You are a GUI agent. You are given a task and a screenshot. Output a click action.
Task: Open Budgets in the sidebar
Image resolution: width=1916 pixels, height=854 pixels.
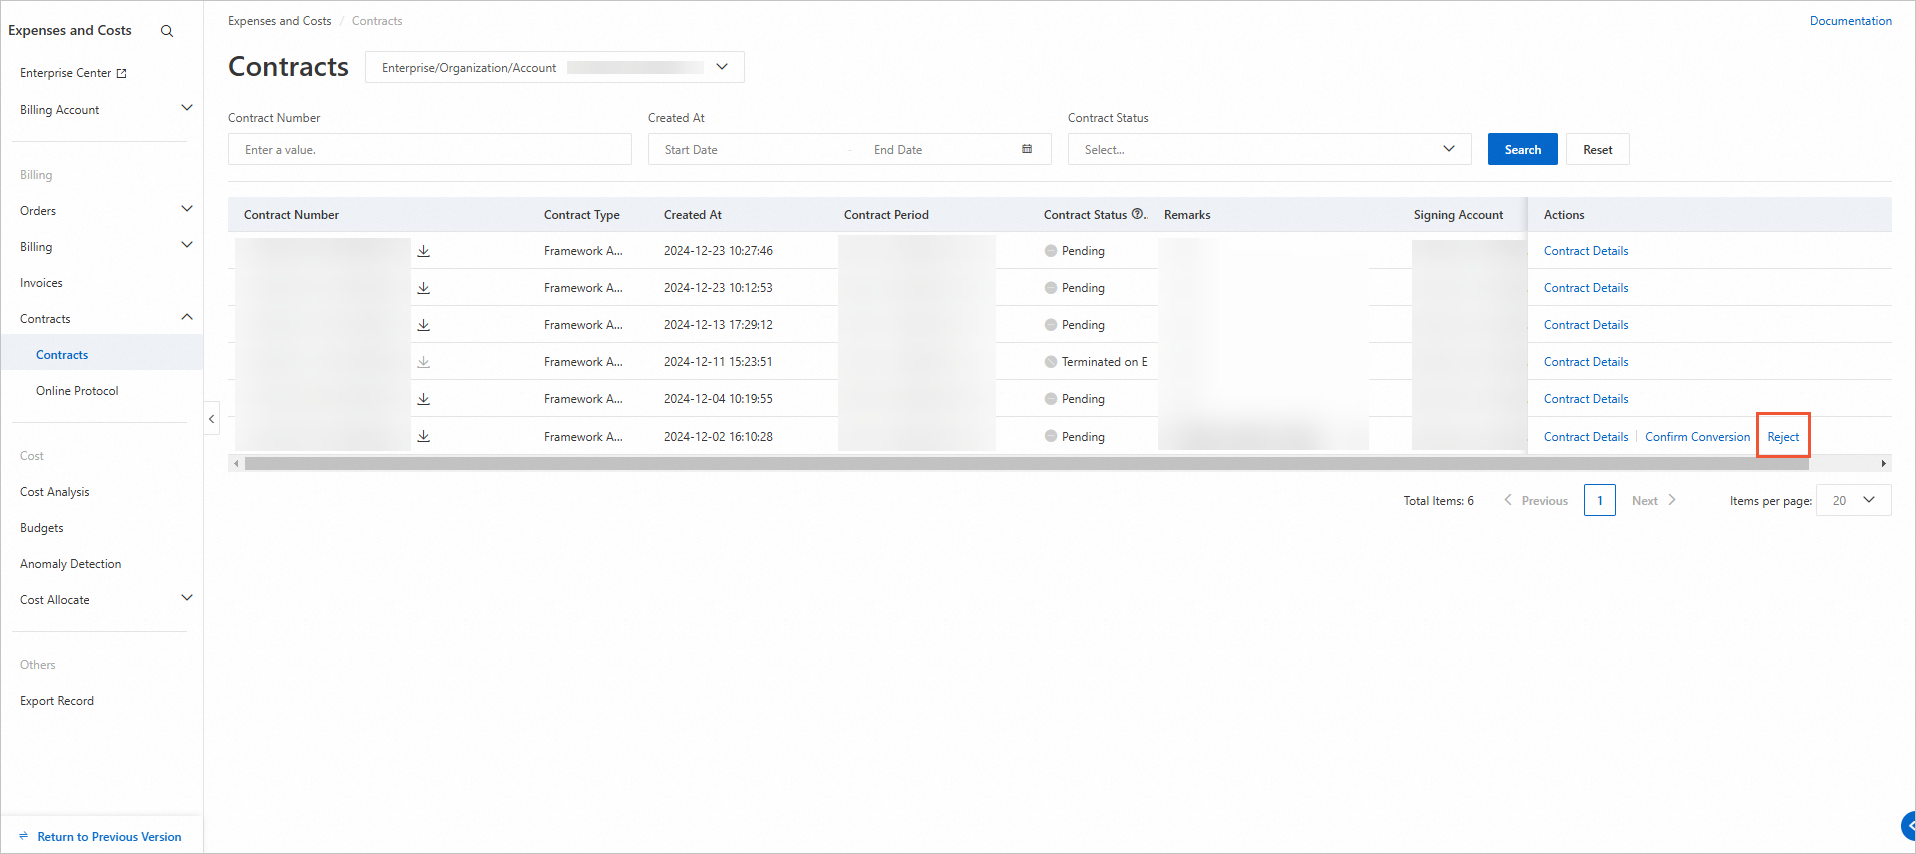42,528
